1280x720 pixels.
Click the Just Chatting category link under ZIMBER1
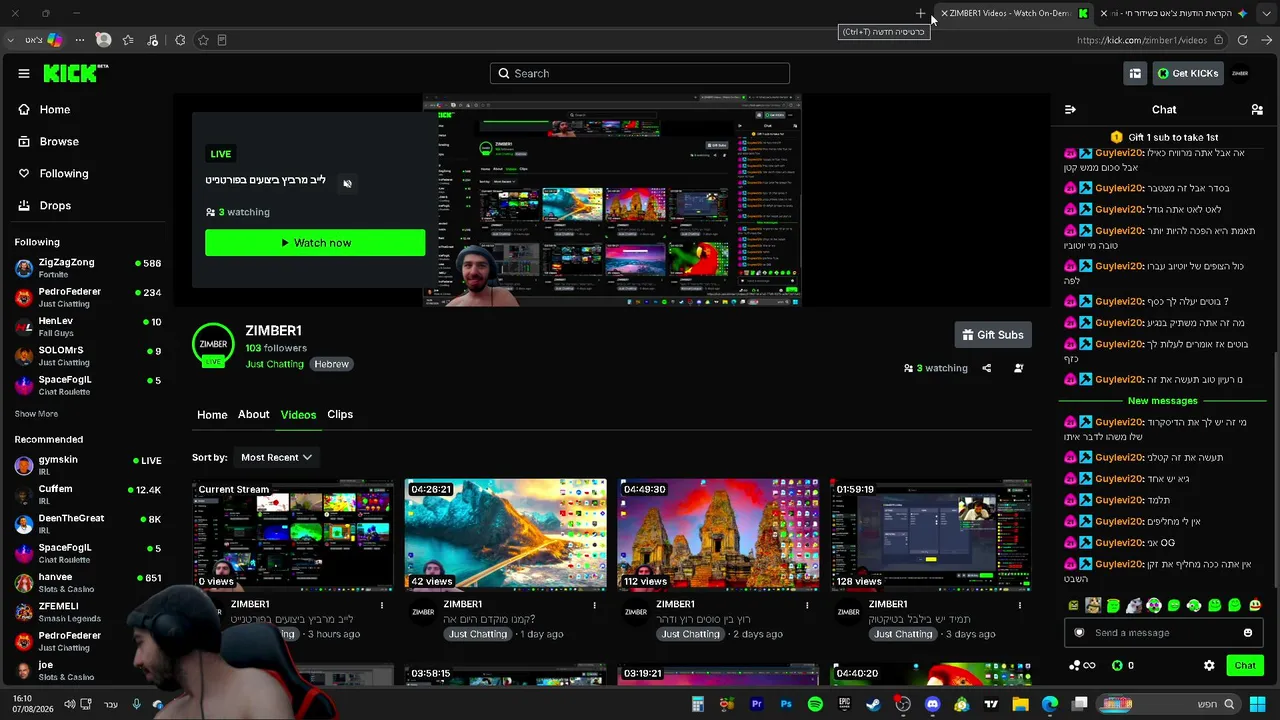pyautogui.click(x=274, y=364)
